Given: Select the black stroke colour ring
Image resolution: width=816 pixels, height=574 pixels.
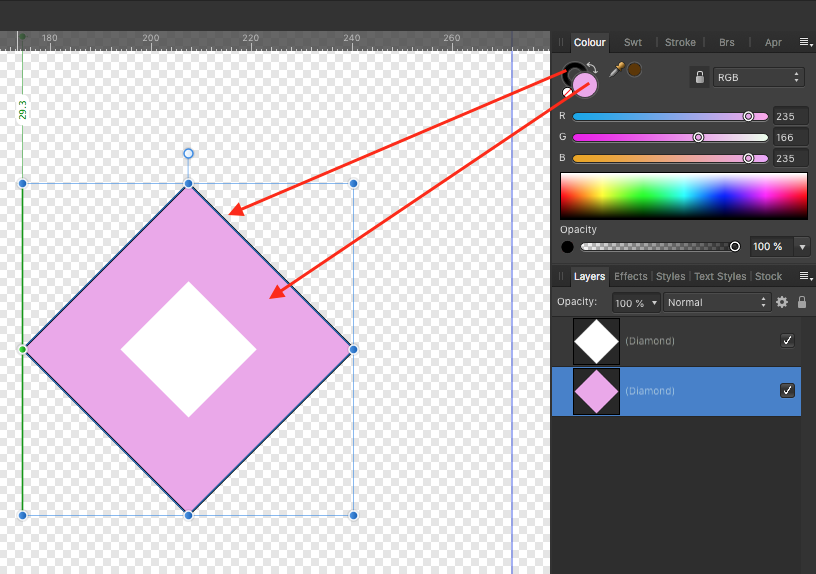Looking at the screenshot, I should pos(571,70).
